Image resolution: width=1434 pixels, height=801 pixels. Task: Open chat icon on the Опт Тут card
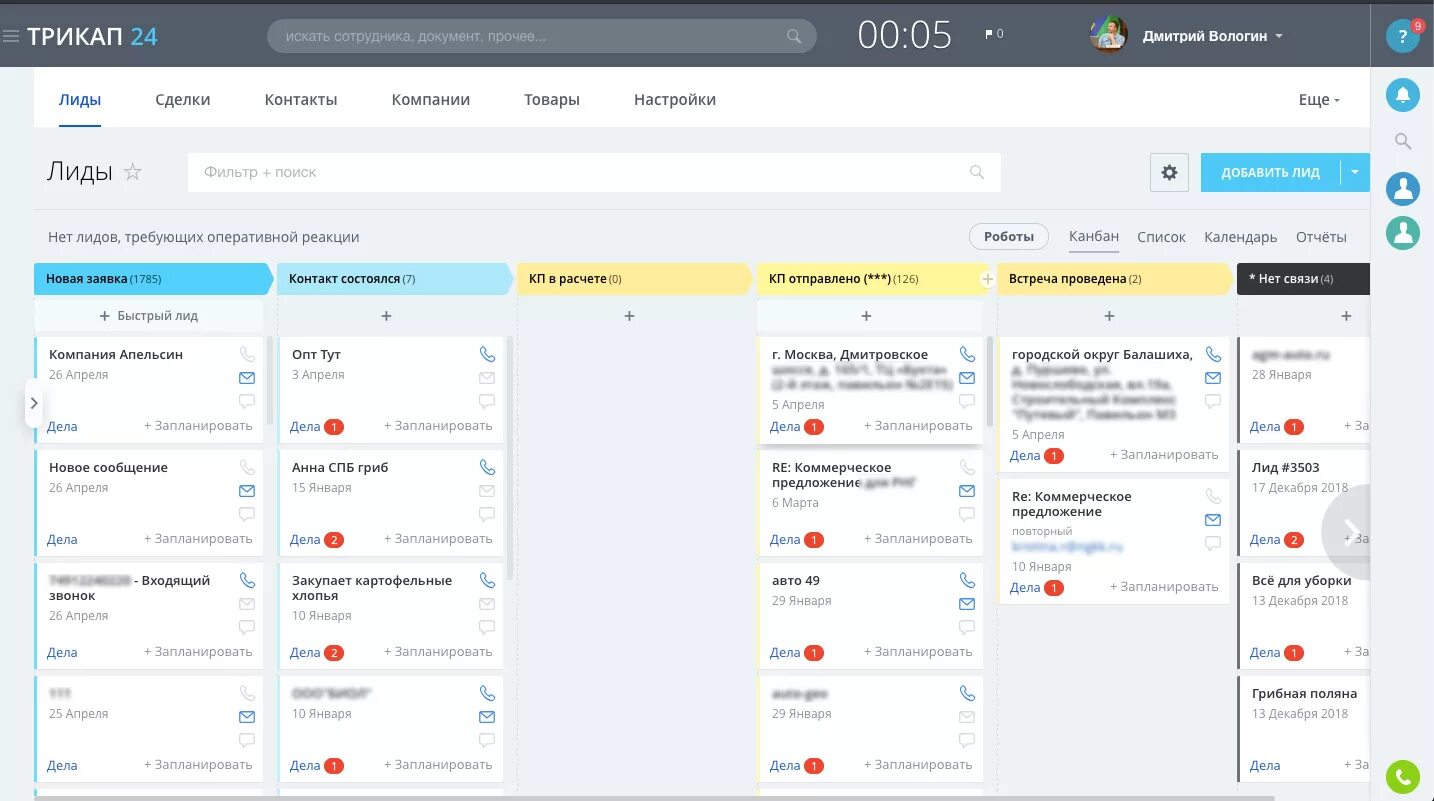(487, 400)
